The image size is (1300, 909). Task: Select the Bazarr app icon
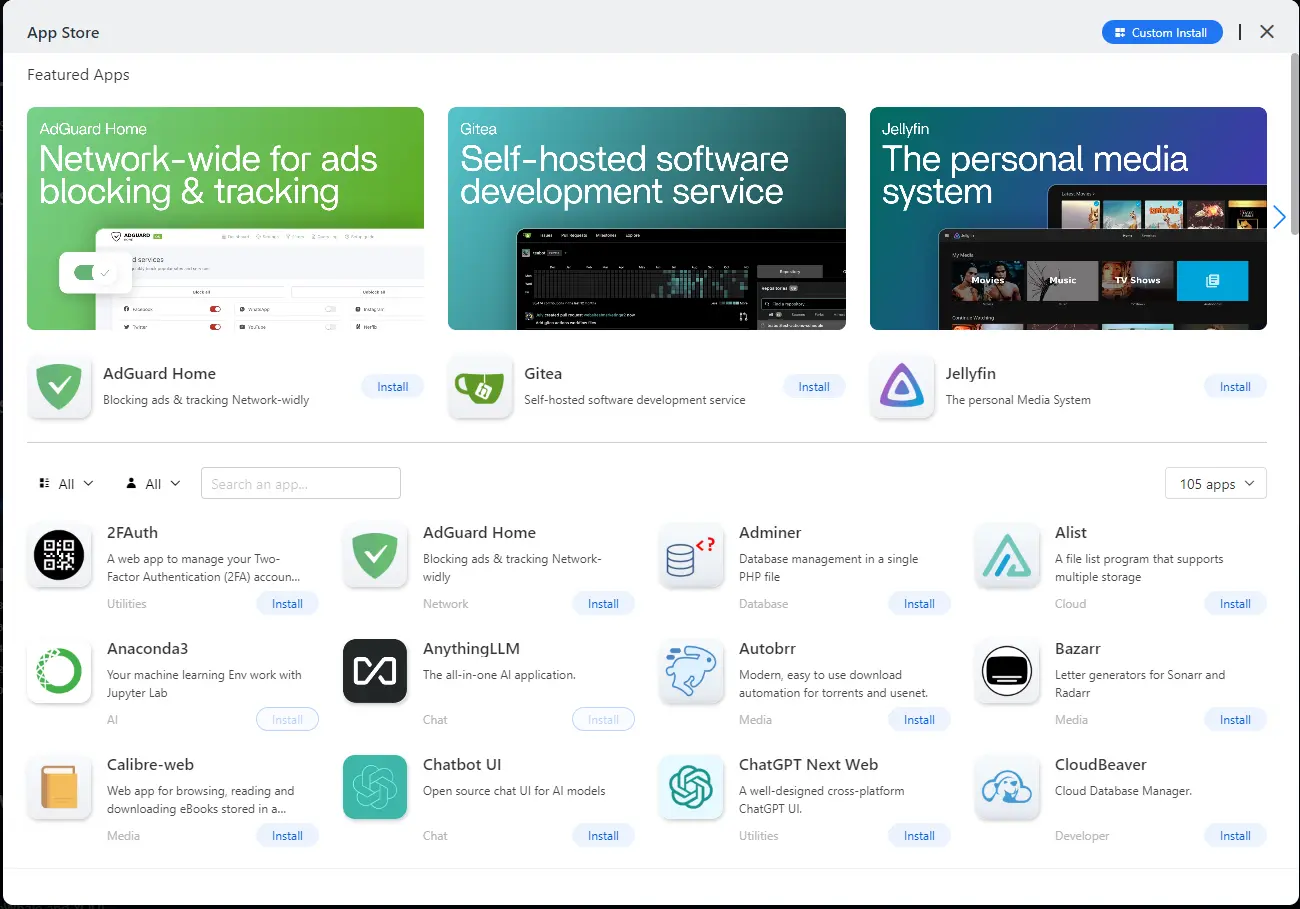(x=1007, y=671)
